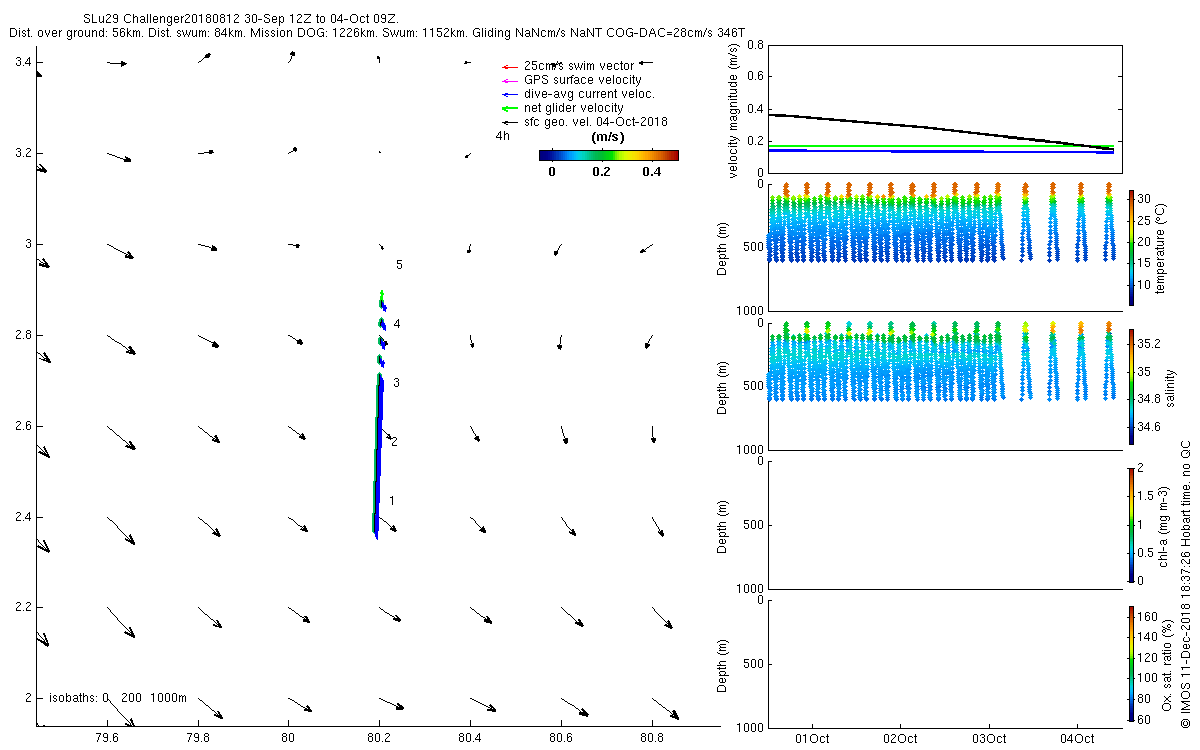
Task: Click the blue dive-avg current legend arrow
Action: pyautogui.click(x=508, y=94)
